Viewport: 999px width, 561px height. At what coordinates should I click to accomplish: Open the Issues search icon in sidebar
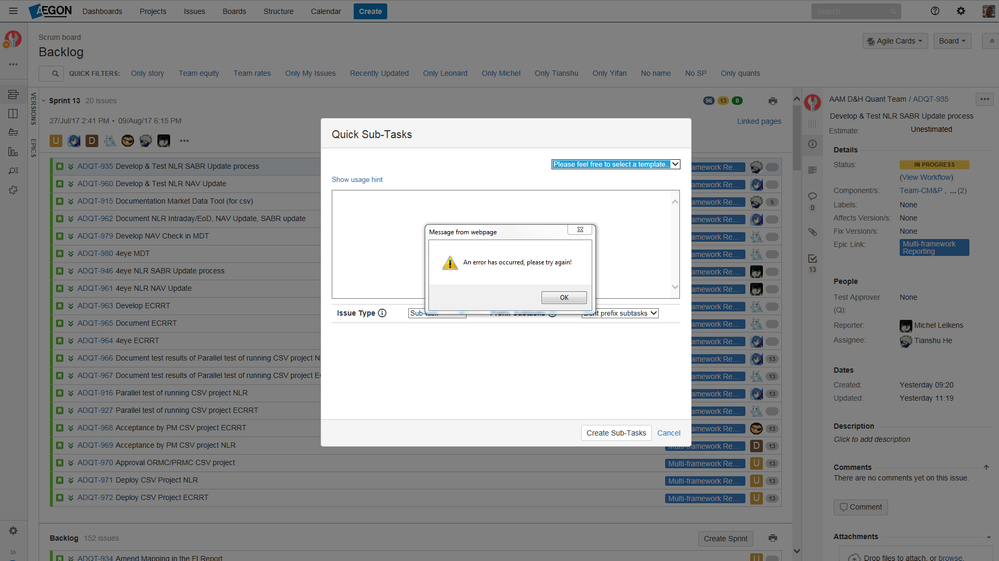click(x=13, y=171)
